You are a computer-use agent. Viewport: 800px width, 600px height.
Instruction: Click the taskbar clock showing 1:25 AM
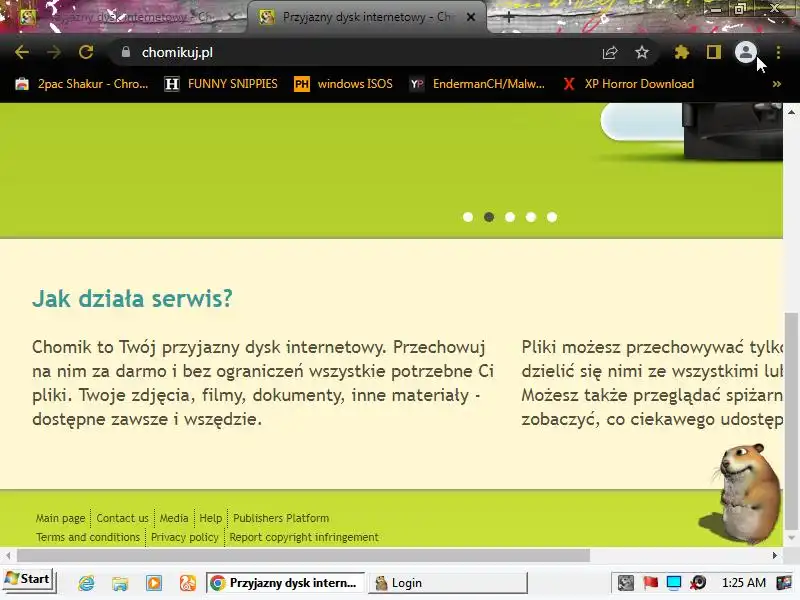[x=743, y=583]
